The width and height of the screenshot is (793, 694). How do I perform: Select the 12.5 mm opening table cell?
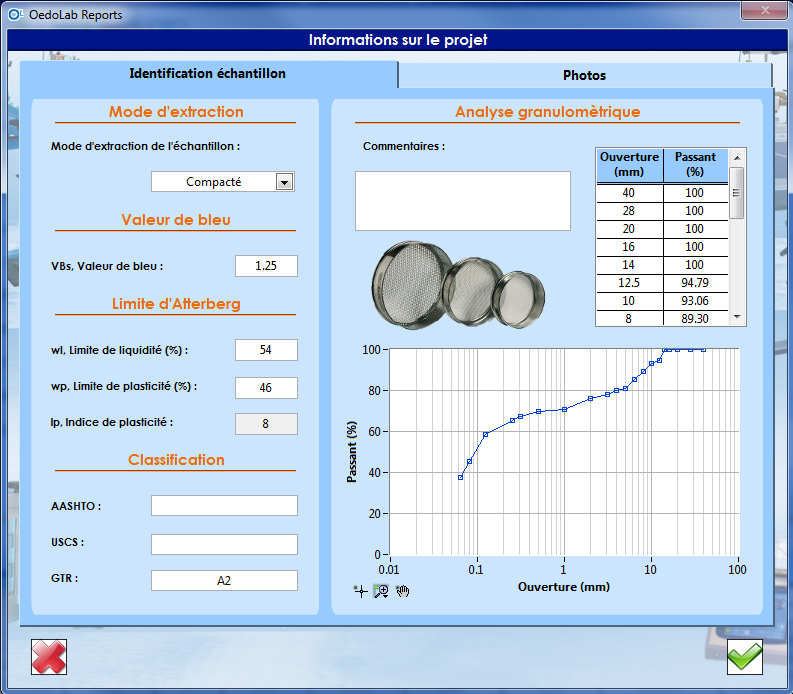point(629,283)
